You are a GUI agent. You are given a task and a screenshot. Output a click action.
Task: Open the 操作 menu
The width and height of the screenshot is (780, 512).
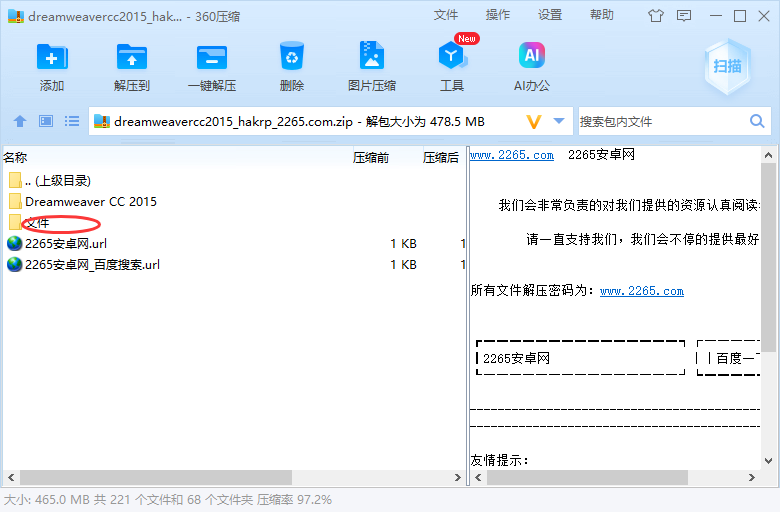pos(497,15)
